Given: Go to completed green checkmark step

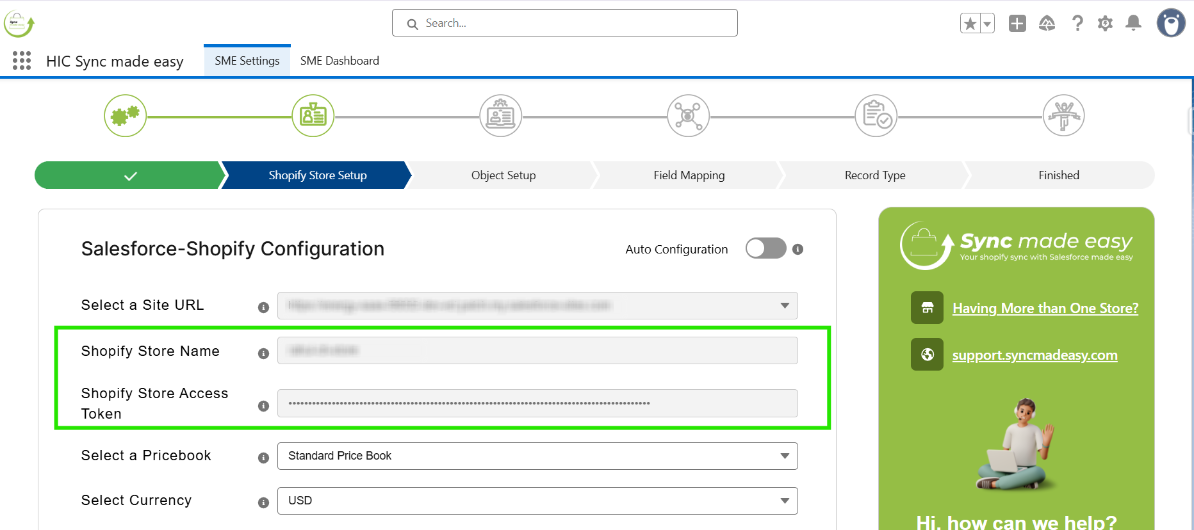Looking at the screenshot, I should coord(129,175).
